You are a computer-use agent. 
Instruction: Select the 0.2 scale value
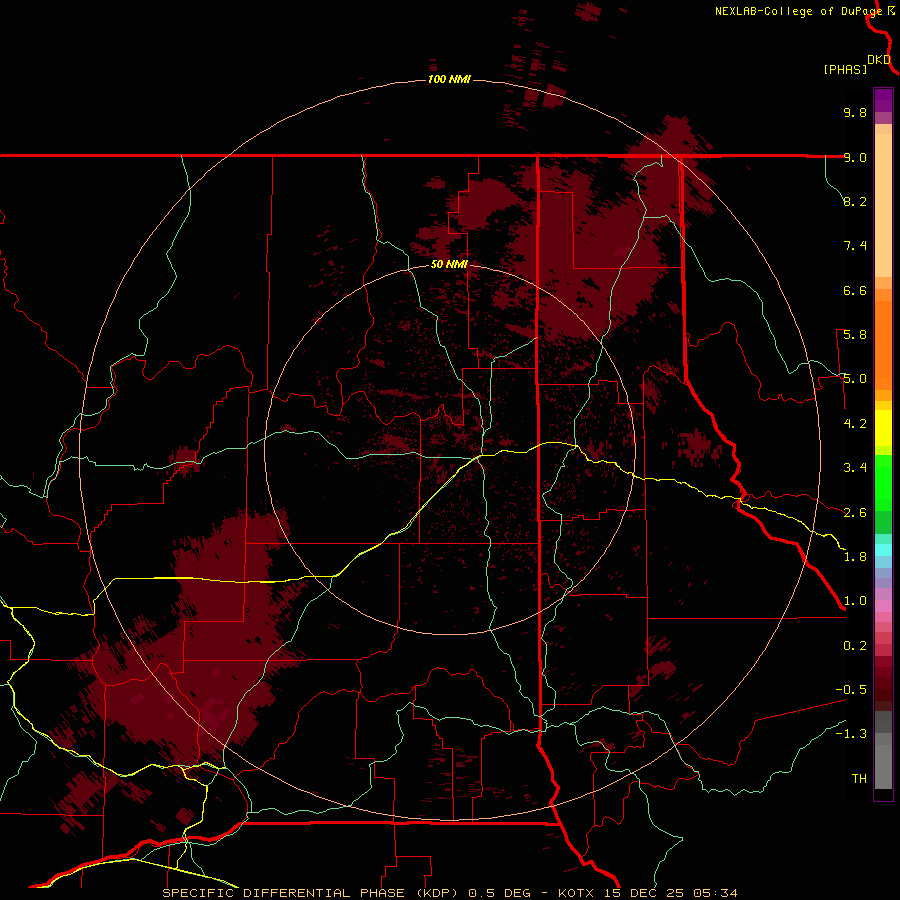(855, 646)
